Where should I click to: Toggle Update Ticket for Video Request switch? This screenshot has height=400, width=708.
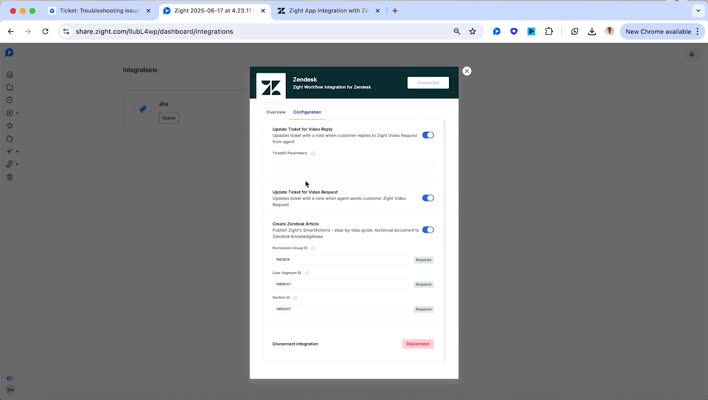(x=428, y=198)
